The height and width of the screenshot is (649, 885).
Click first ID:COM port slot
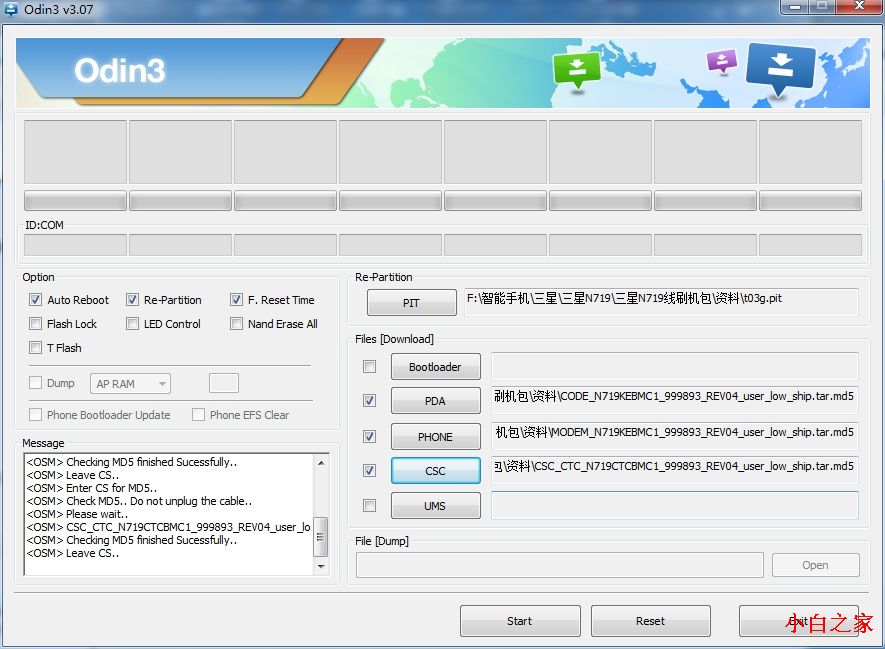[75, 245]
